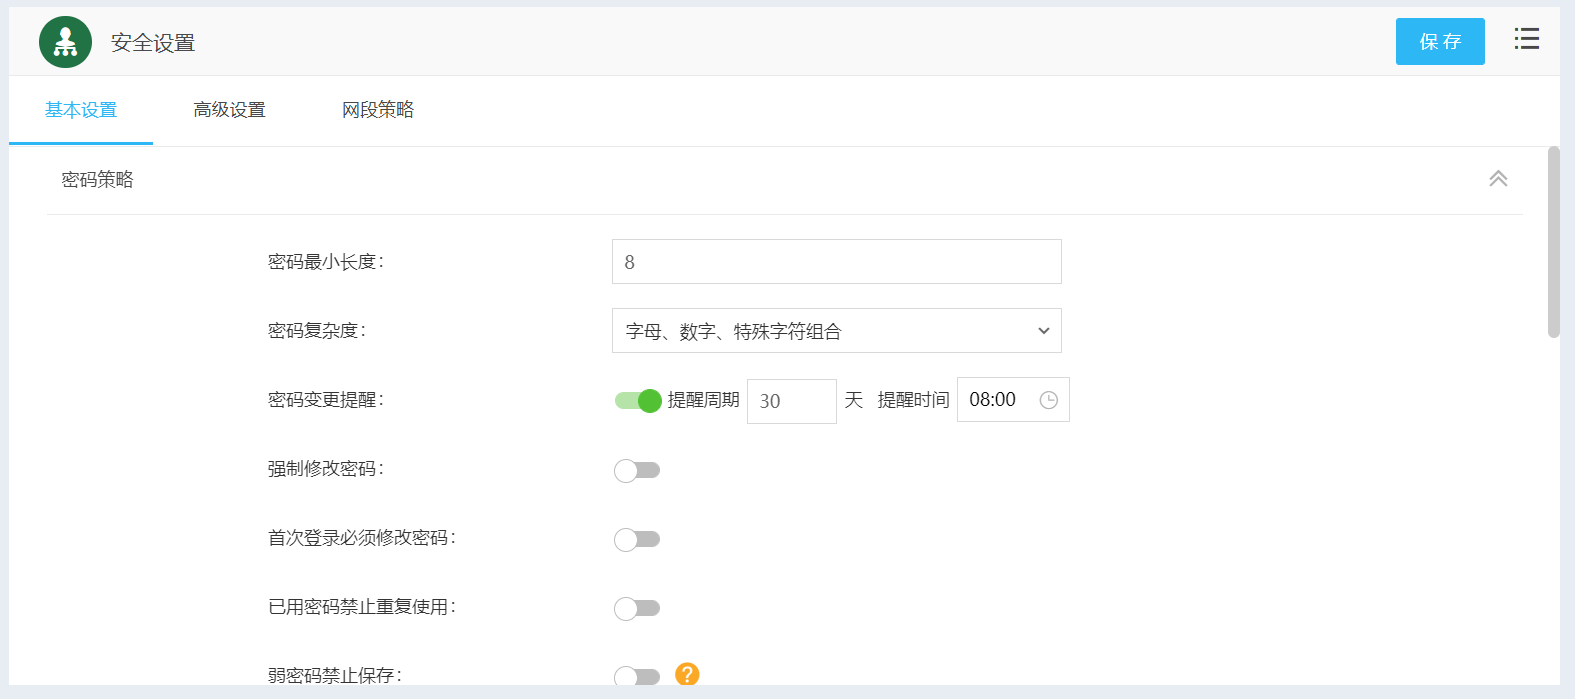This screenshot has height=699, width=1575.
Task: Collapse the 密码策略 section with double chevron
Action: click(x=1497, y=179)
